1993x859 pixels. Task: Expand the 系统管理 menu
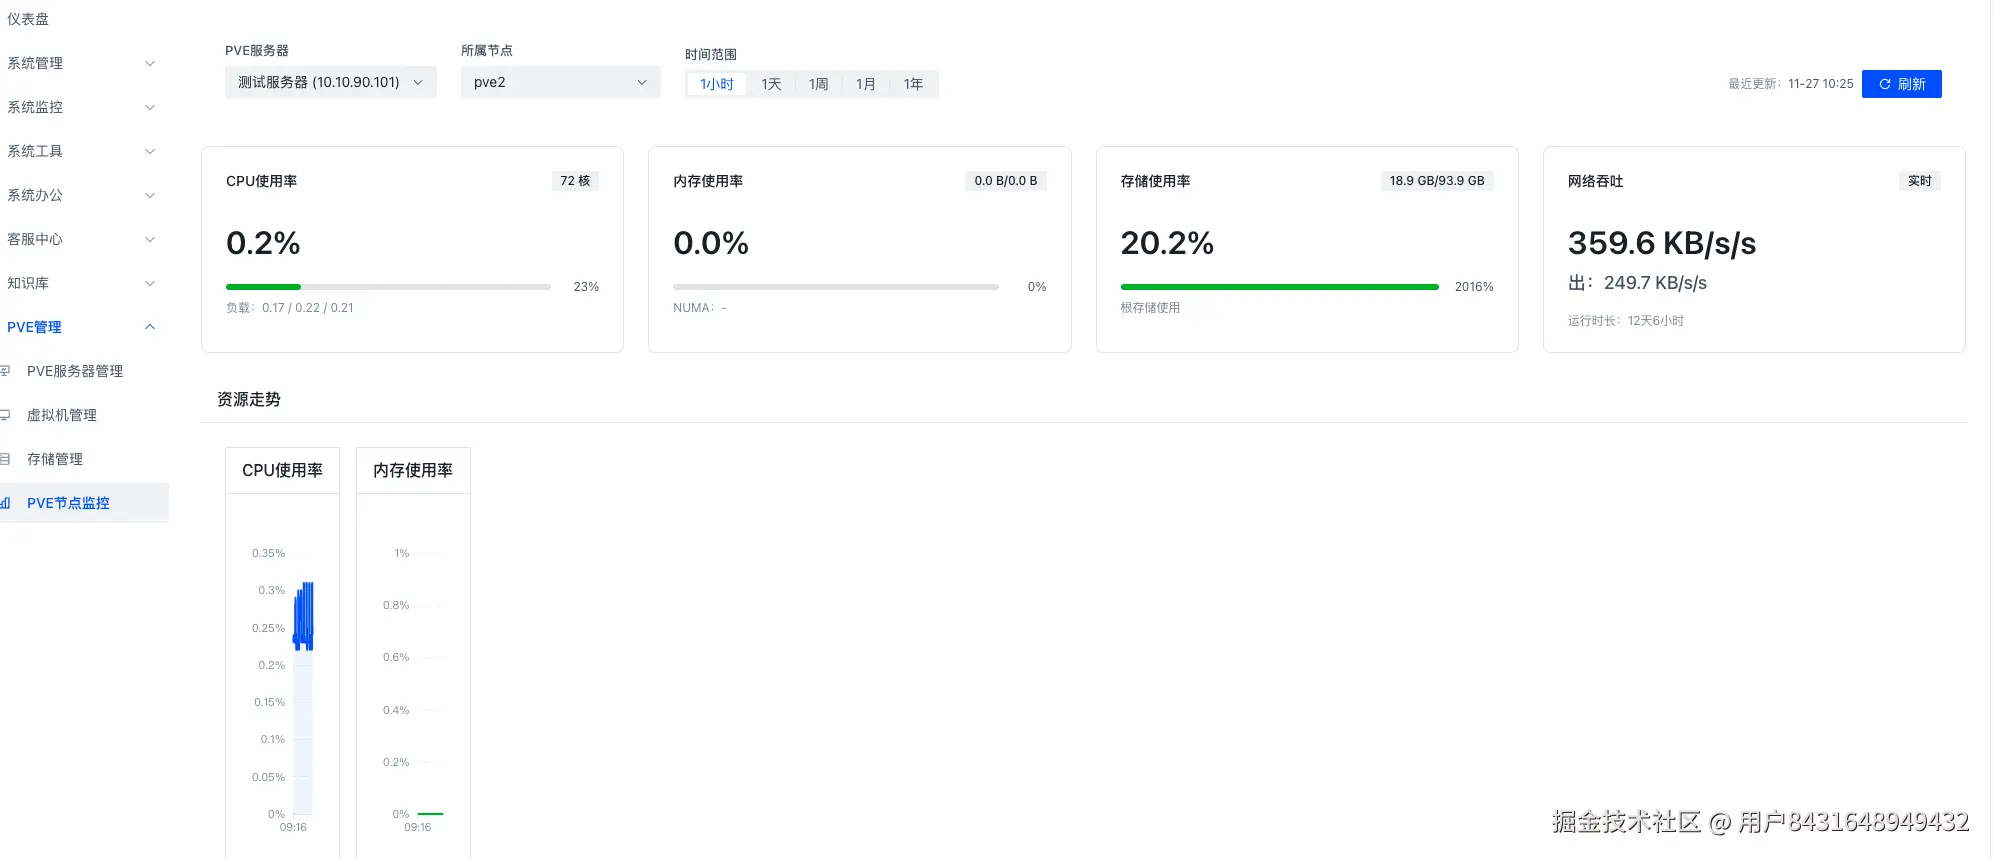pos(80,63)
